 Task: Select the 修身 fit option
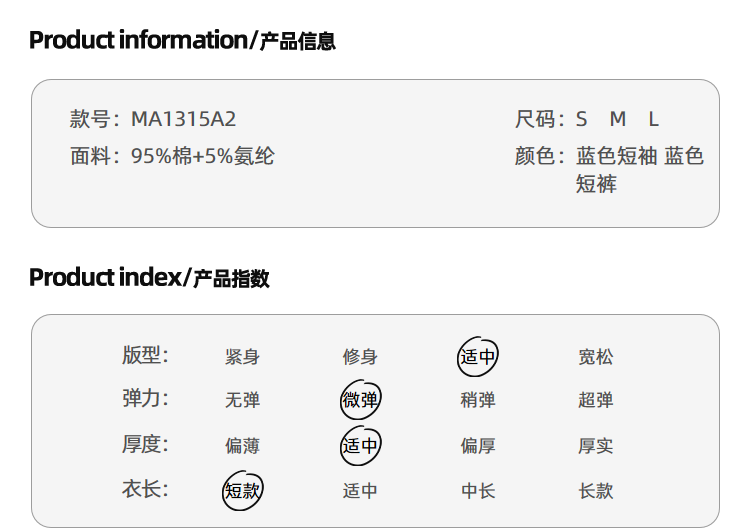coord(360,357)
